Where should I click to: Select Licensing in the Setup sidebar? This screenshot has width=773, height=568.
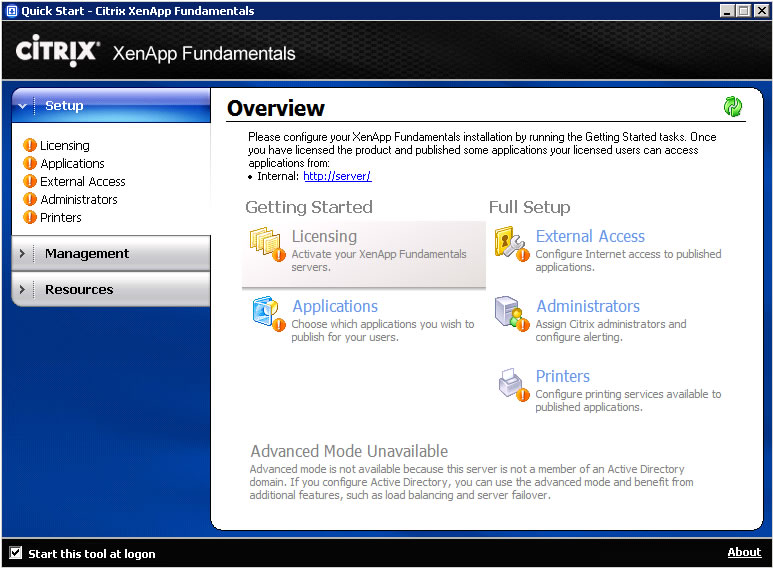tap(65, 145)
